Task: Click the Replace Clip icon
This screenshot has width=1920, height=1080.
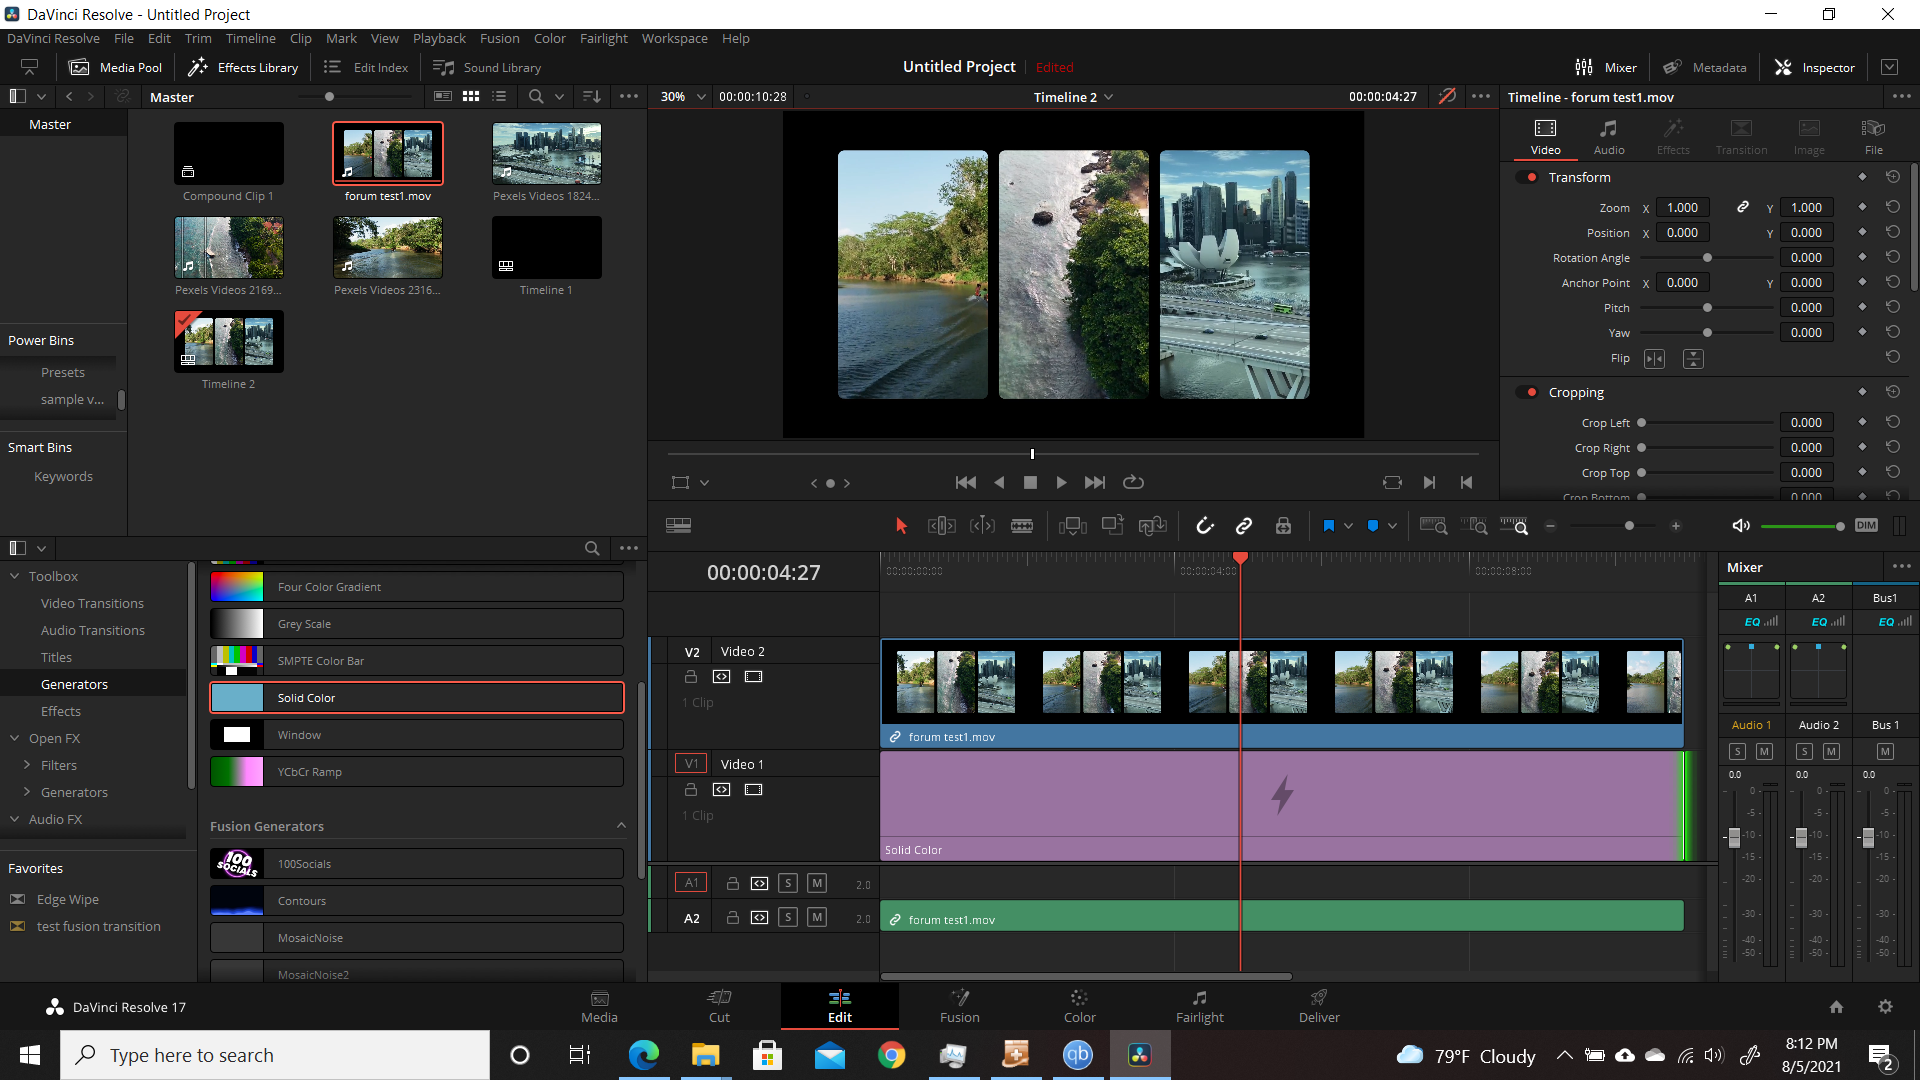Action: point(1153,526)
